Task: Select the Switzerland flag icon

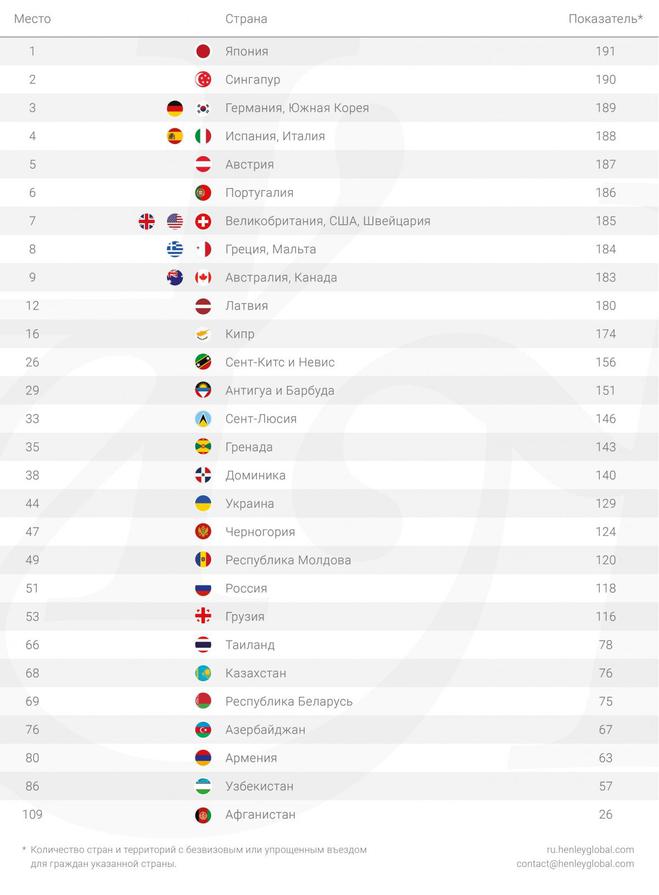Action: [x=203, y=221]
